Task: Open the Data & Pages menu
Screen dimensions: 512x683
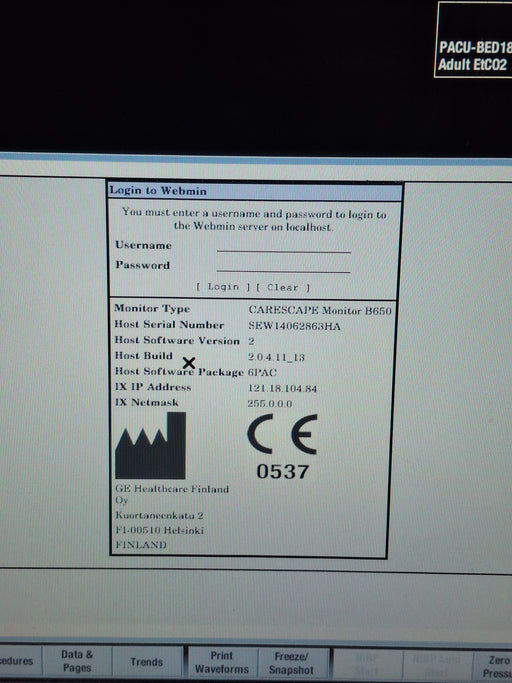Action: 77,661
